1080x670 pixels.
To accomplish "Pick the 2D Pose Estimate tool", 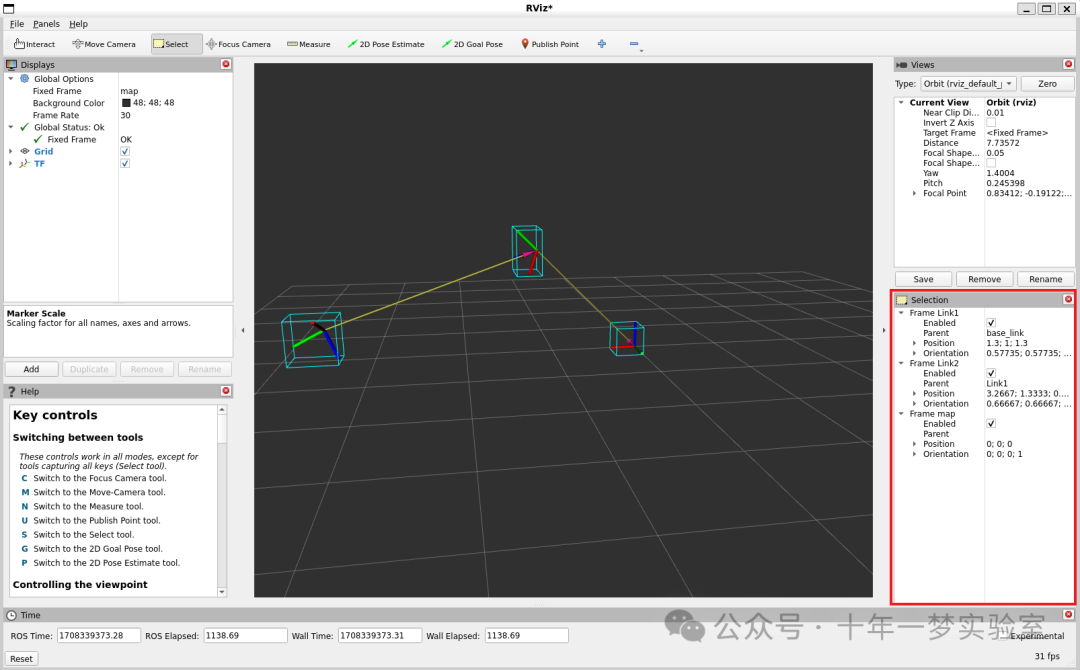I will pyautogui.click(x=386, y=44).
